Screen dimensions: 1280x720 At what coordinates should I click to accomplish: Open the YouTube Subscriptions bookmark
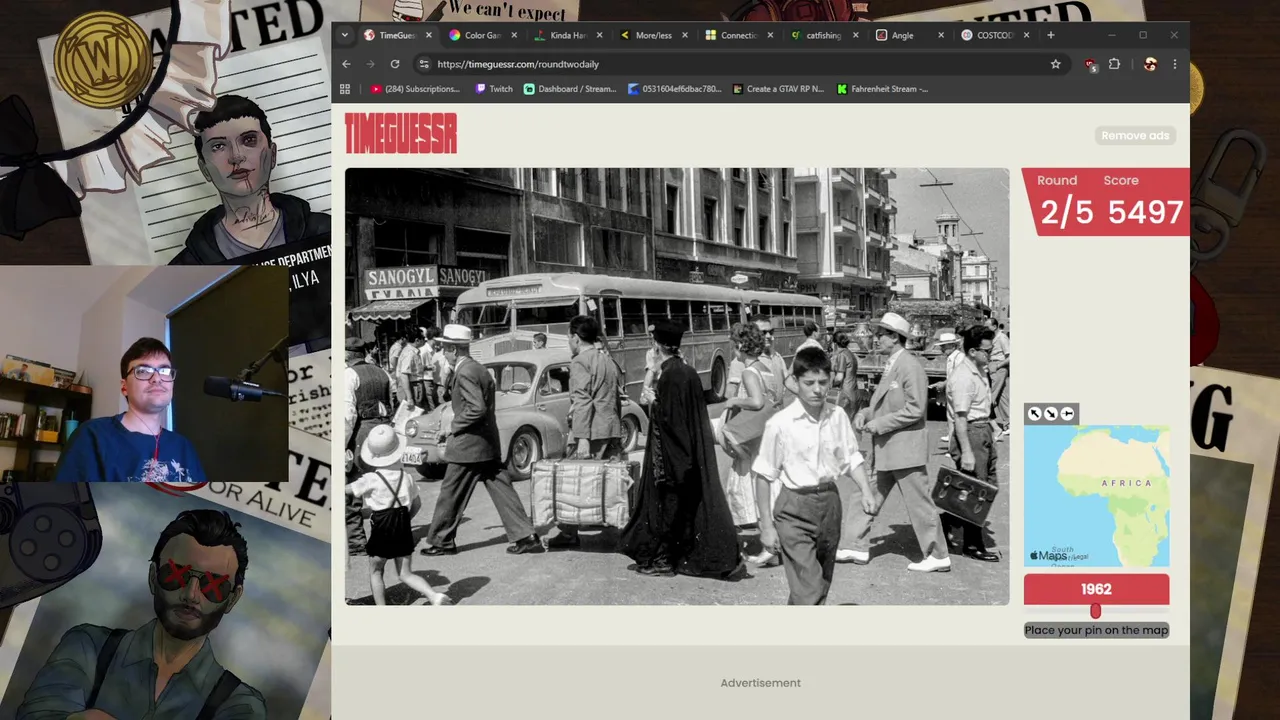[x=415, y=89]
